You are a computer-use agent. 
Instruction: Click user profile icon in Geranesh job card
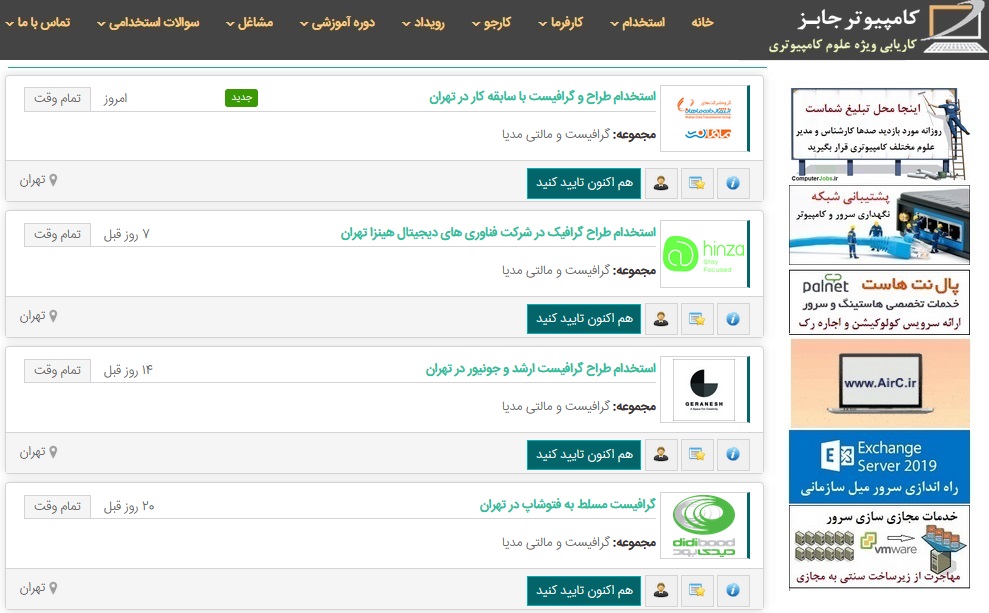pyautogui.click(x=661, y=455)
